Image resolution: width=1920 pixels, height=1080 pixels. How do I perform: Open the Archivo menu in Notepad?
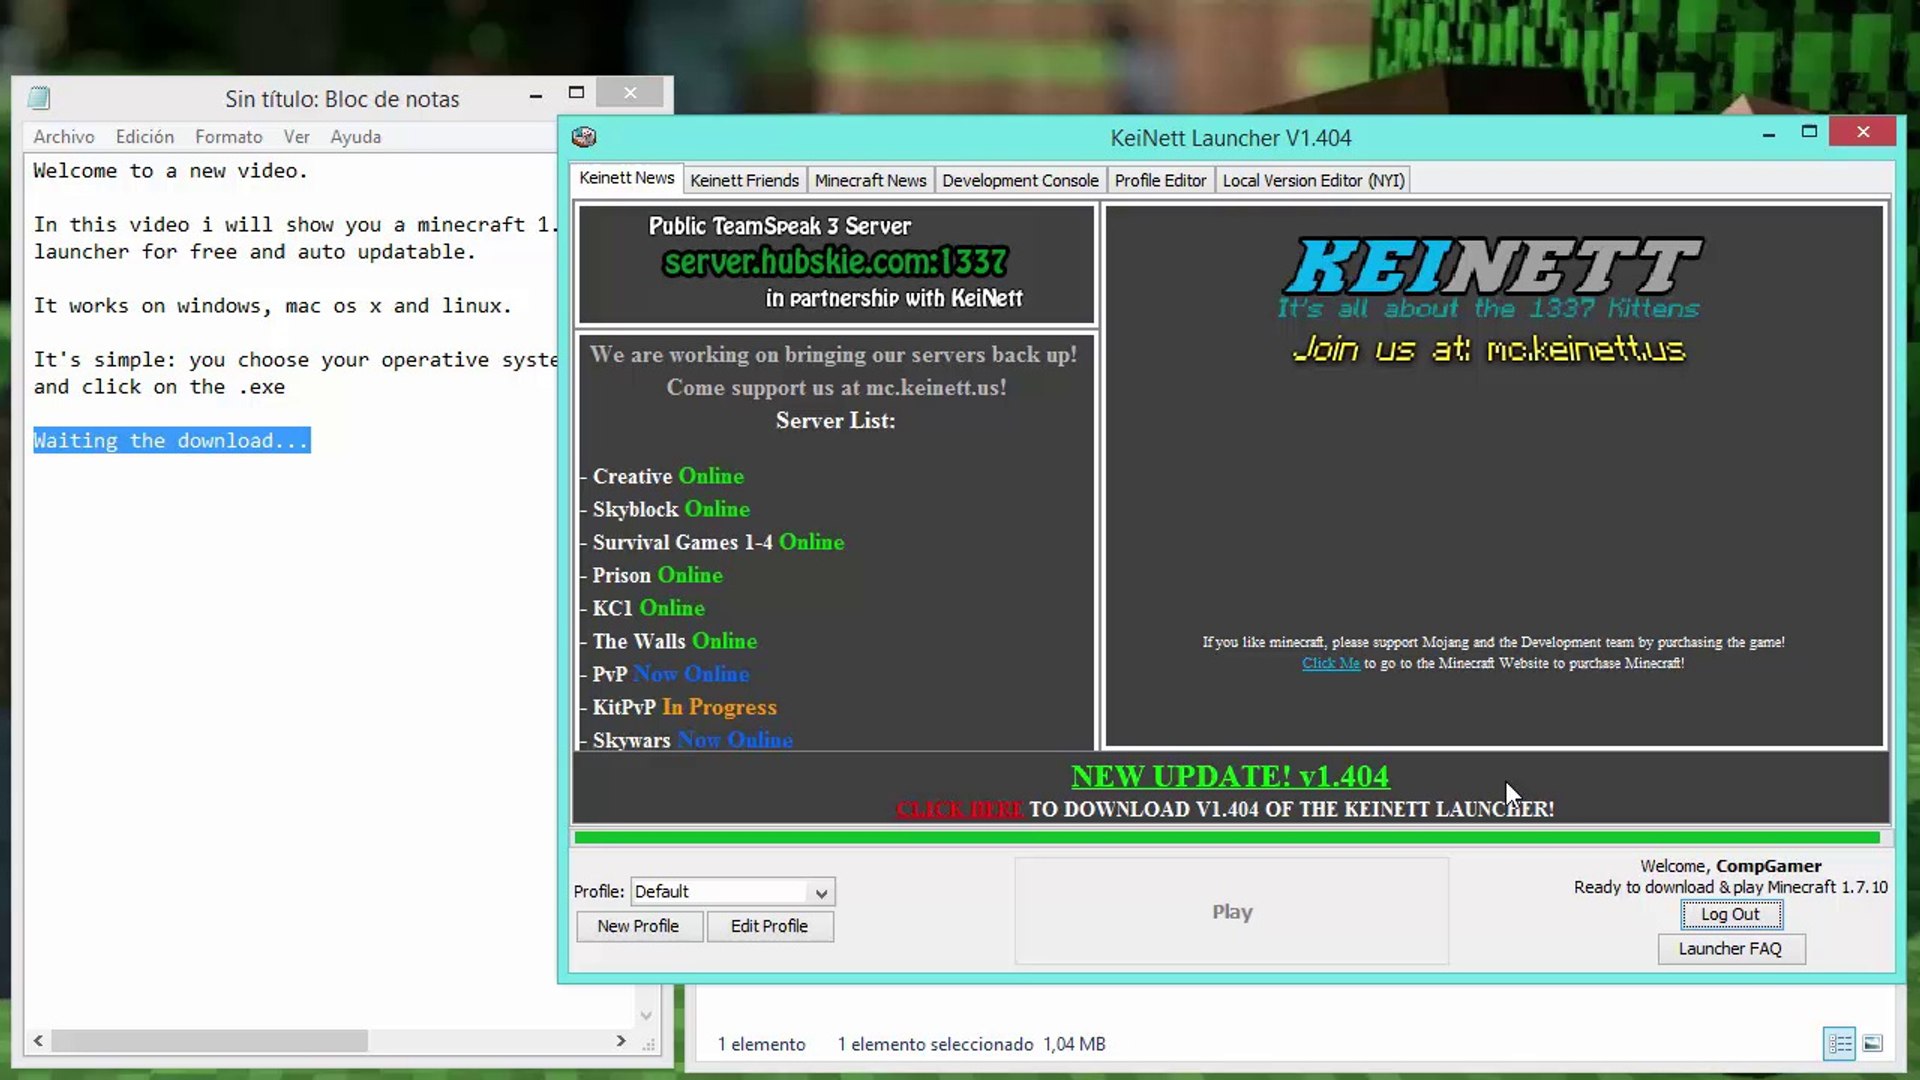coord(63,137)
